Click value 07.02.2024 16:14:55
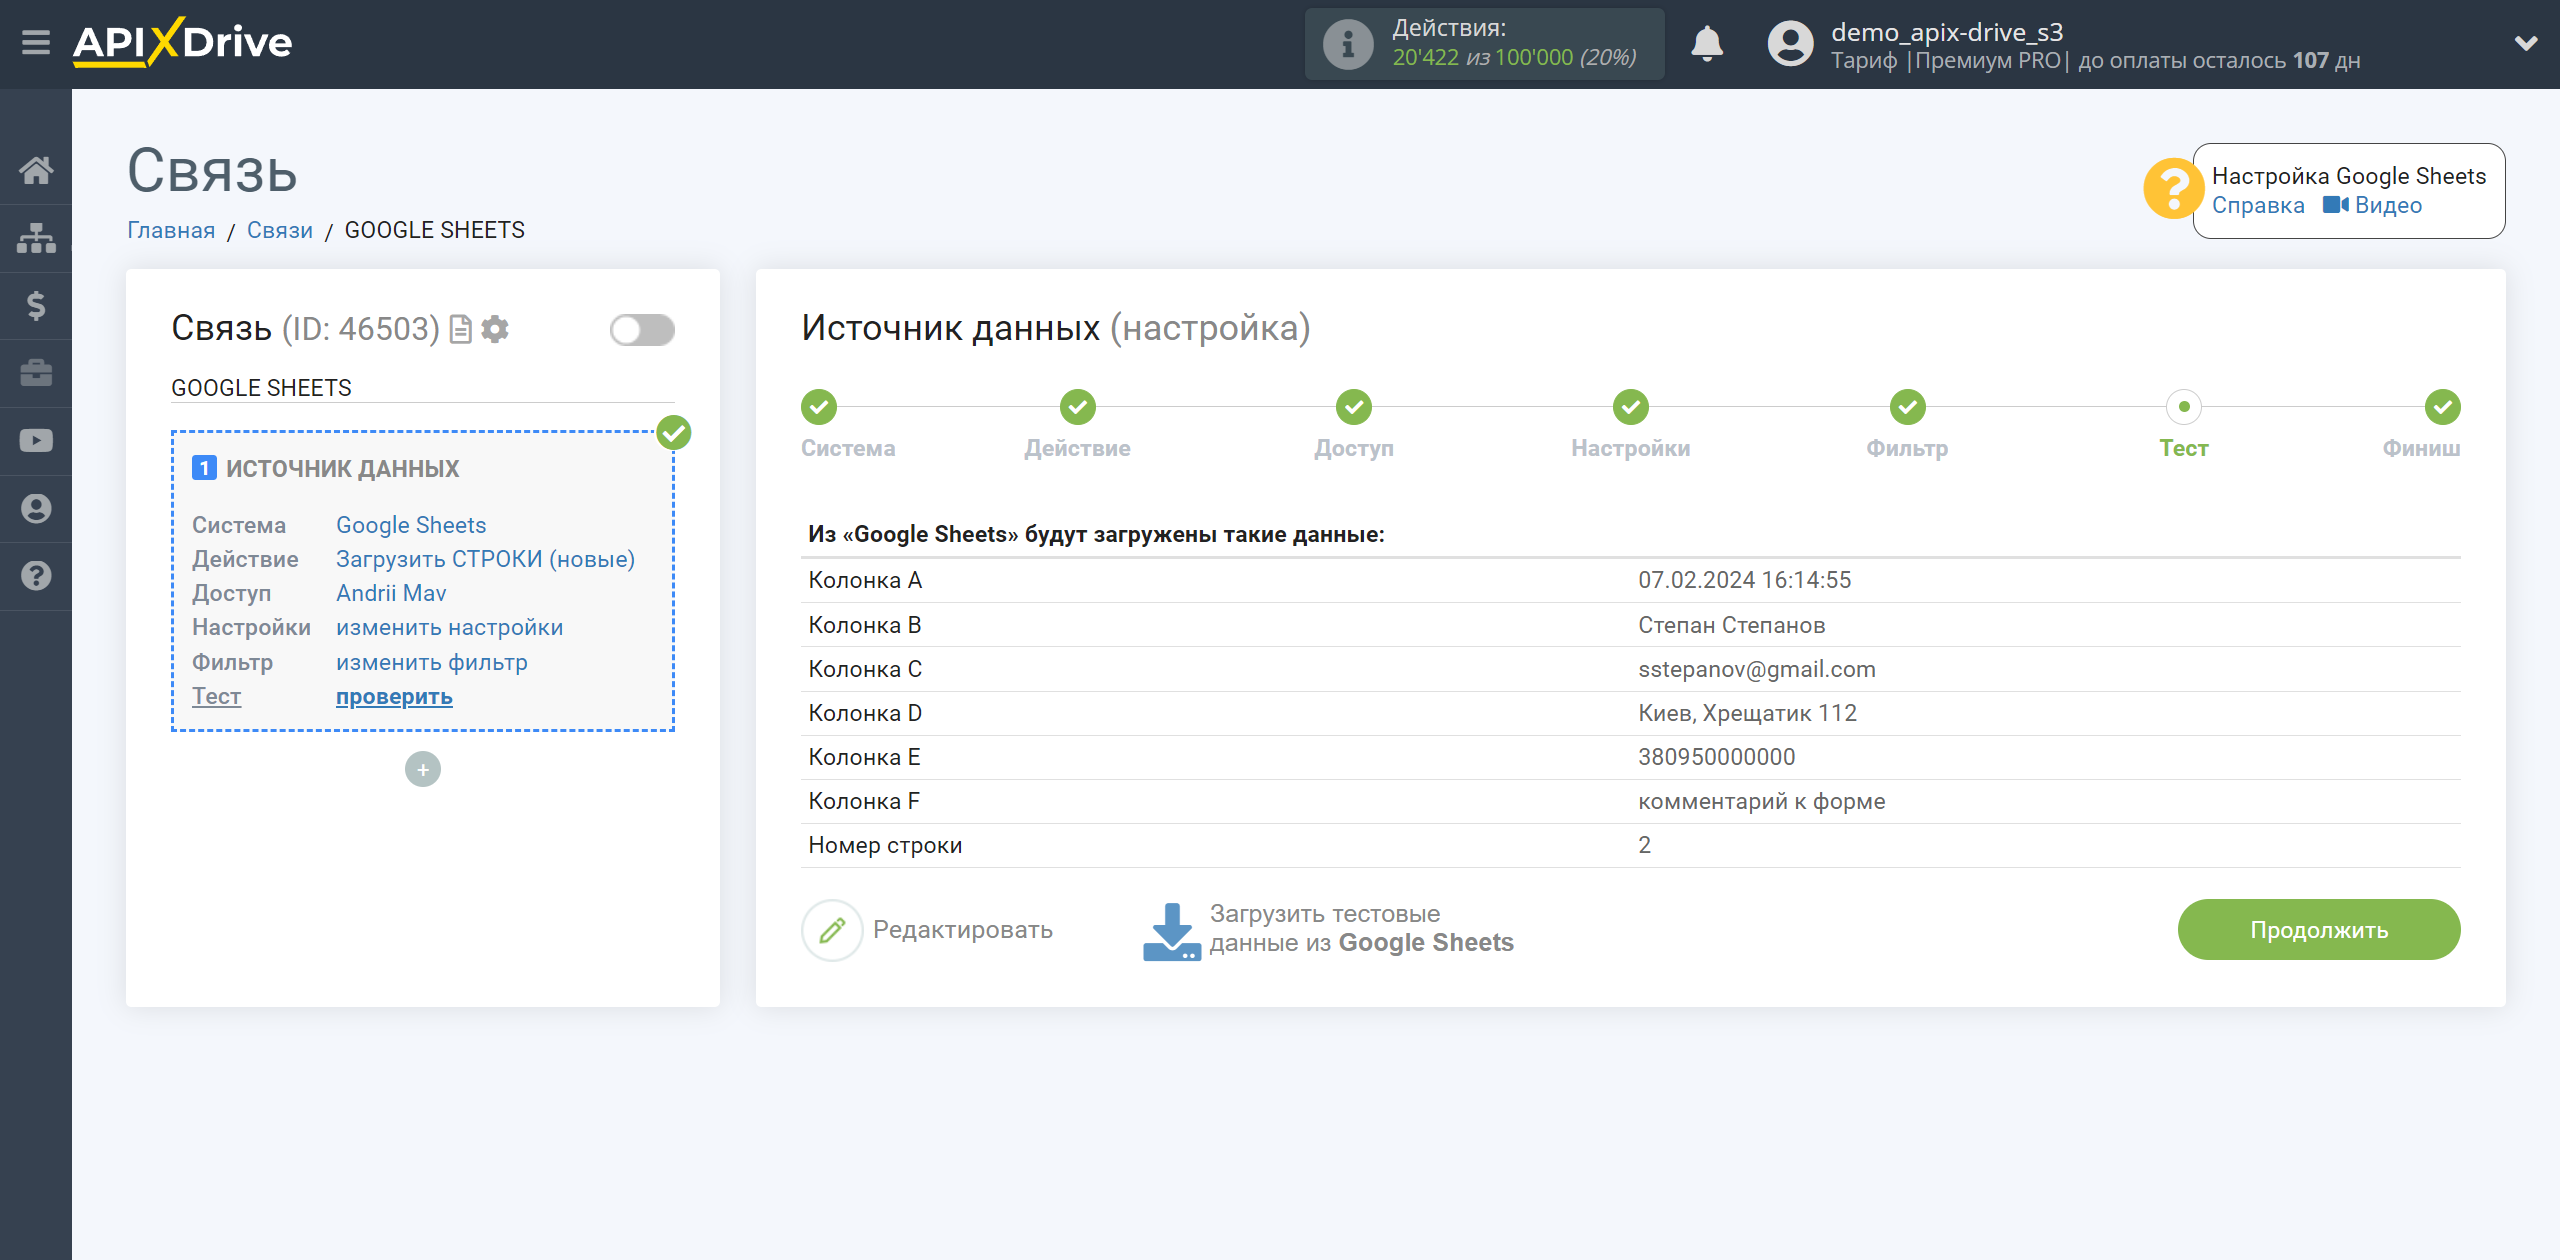Screen dimensions: 2560x1260 coord(1744,581)
